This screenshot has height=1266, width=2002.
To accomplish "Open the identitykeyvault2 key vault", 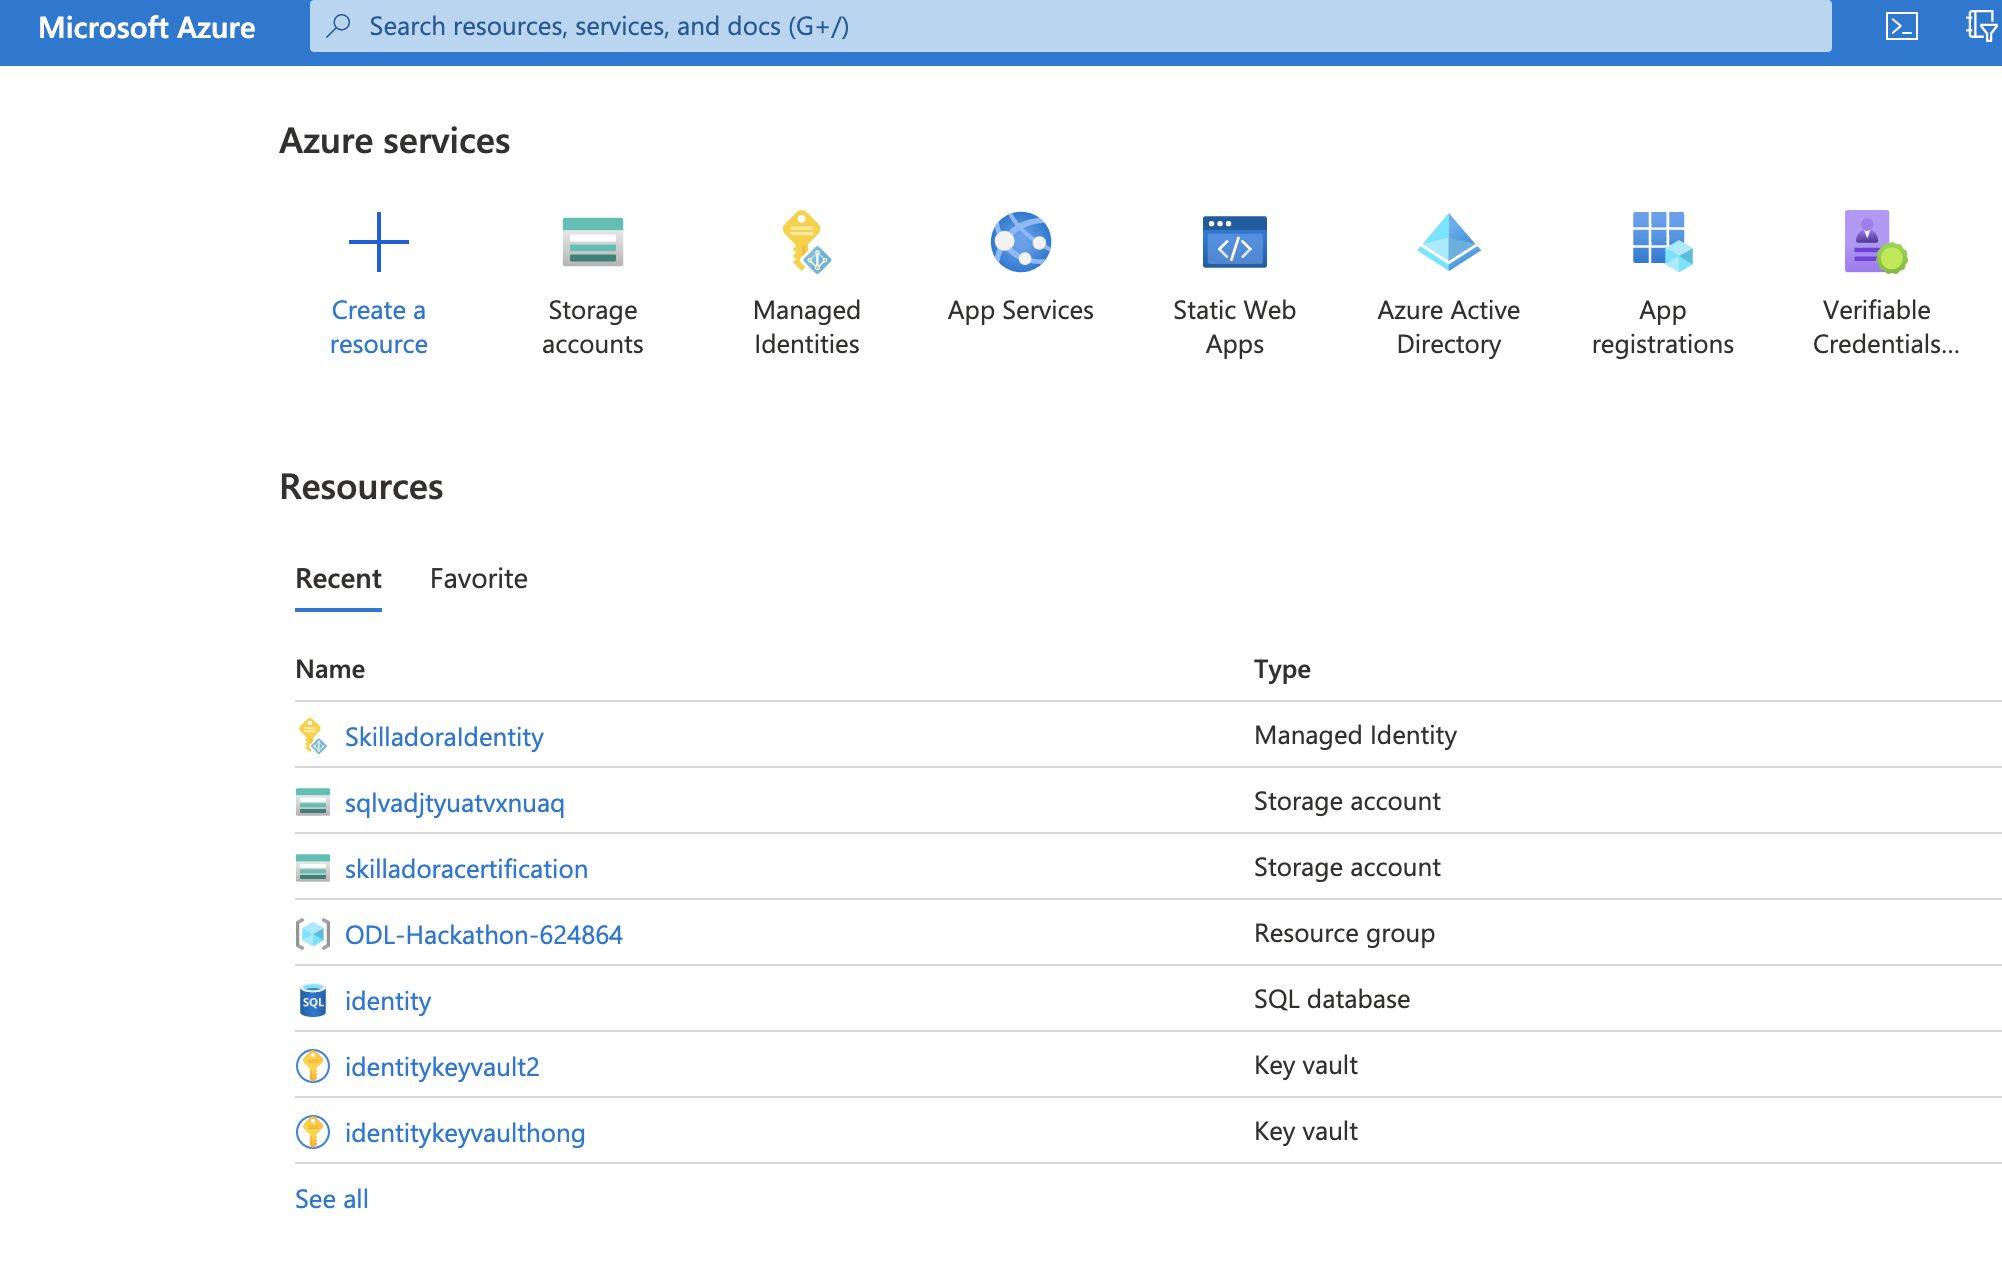I will (441, 1067).
